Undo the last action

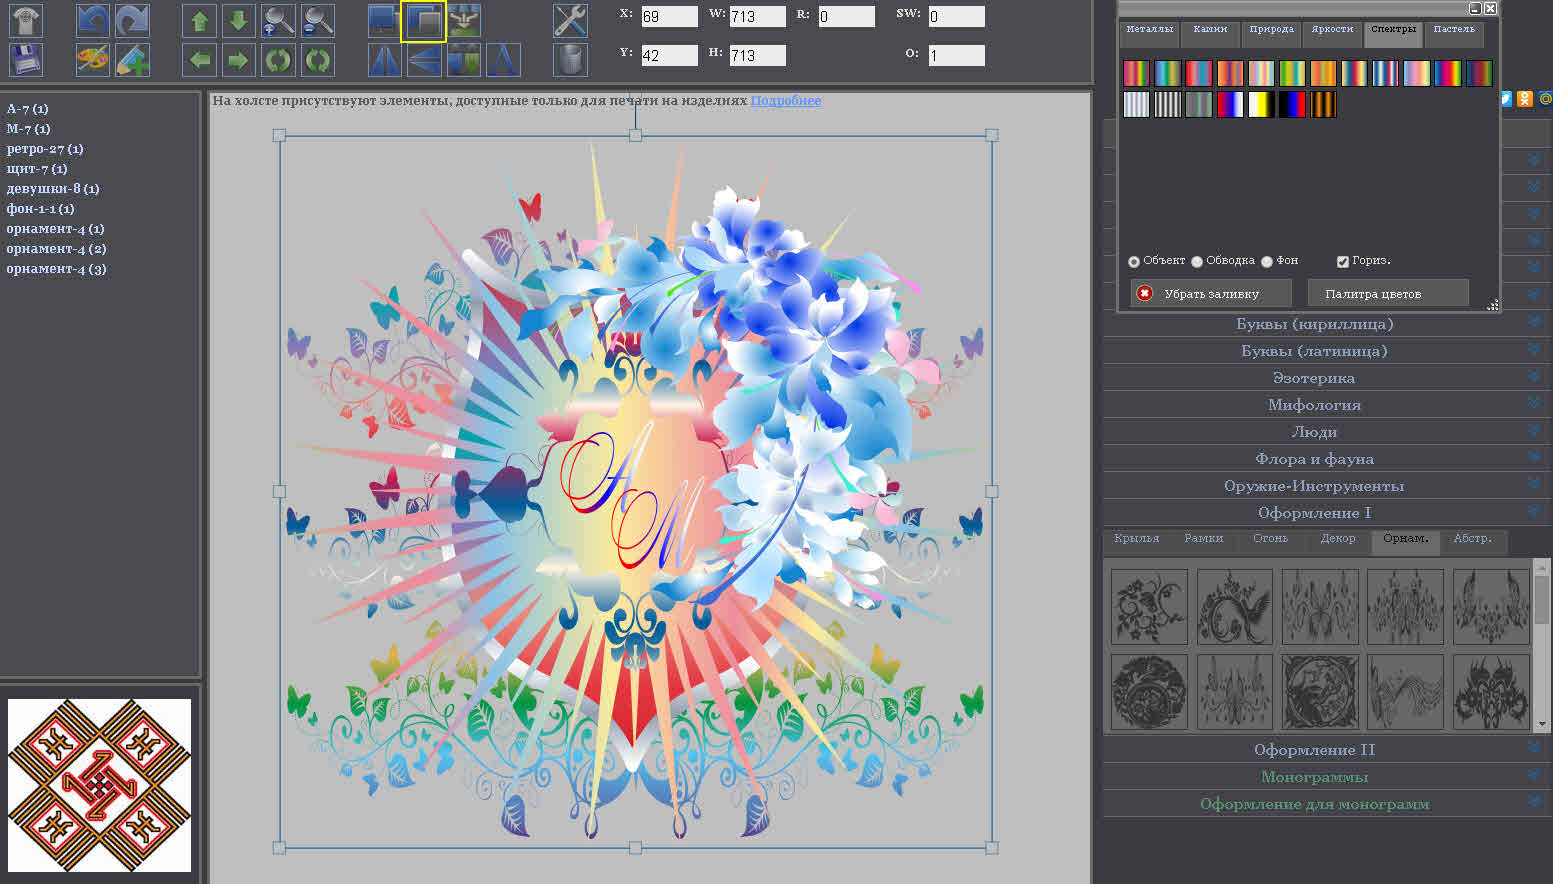(x=93, y=20)
